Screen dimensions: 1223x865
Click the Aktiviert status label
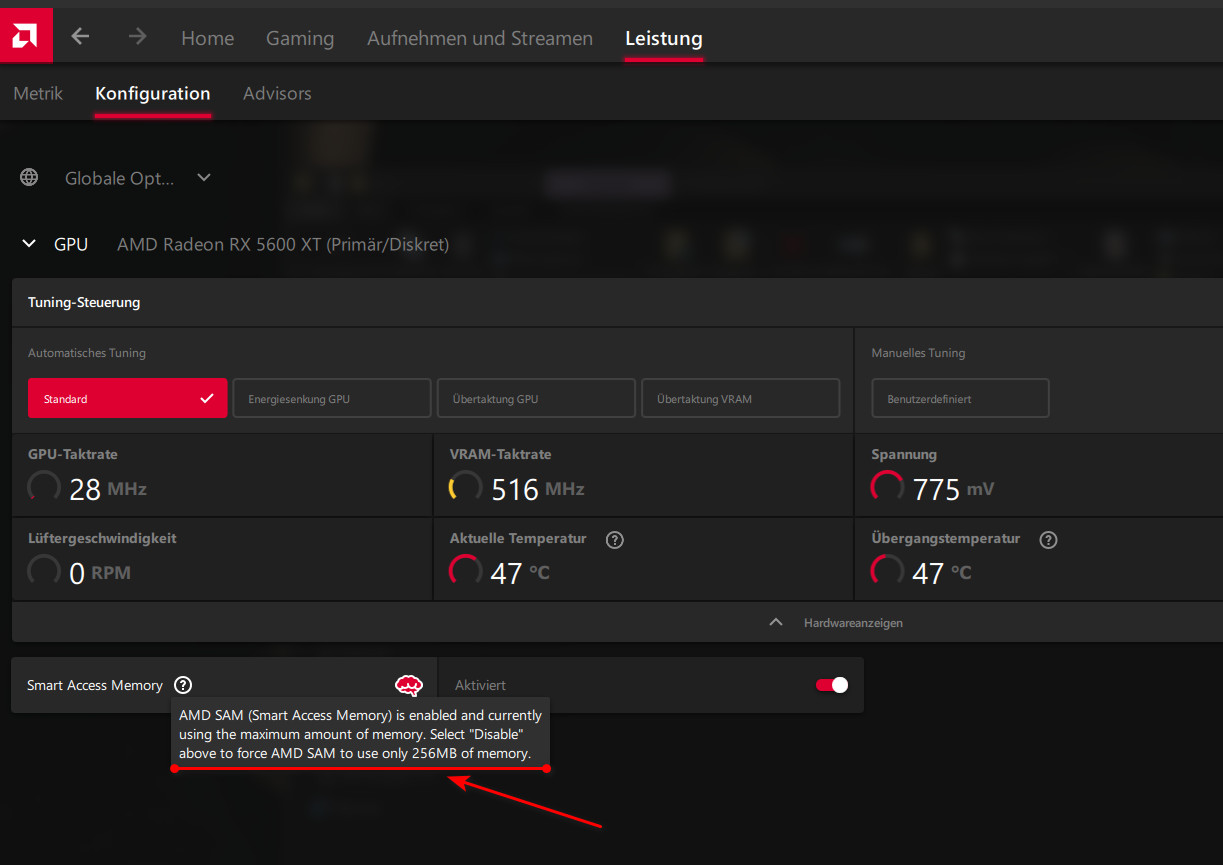pyautogui.click(x=480, y=686)
